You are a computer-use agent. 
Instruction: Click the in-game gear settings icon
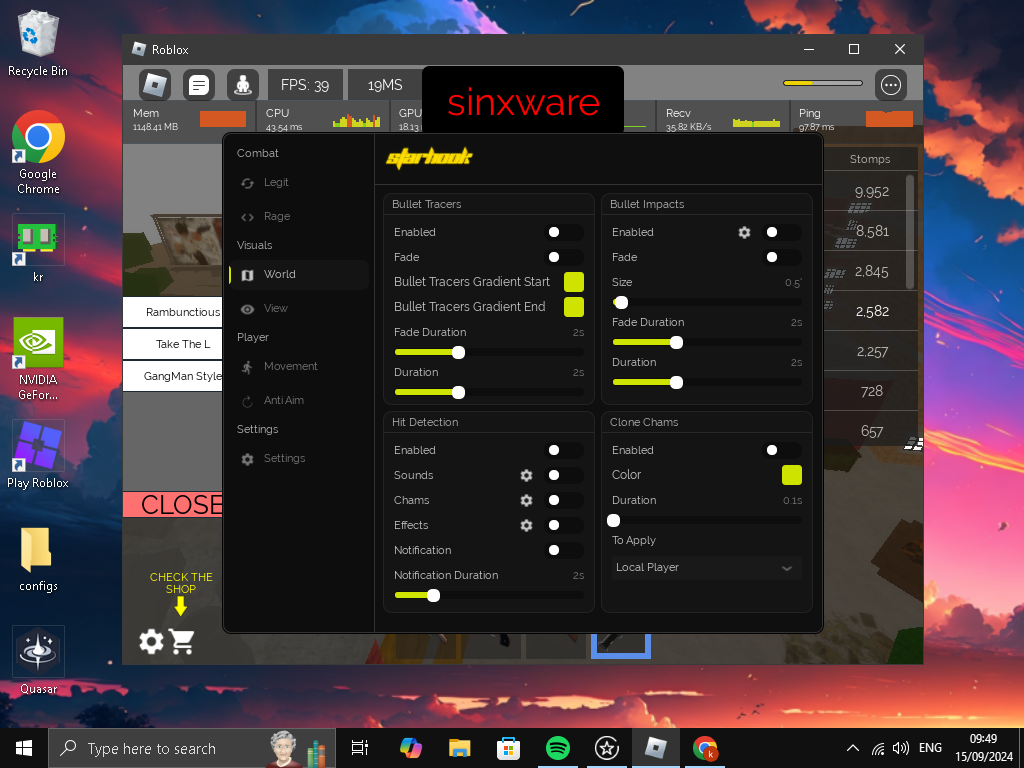tap(152, 641)
